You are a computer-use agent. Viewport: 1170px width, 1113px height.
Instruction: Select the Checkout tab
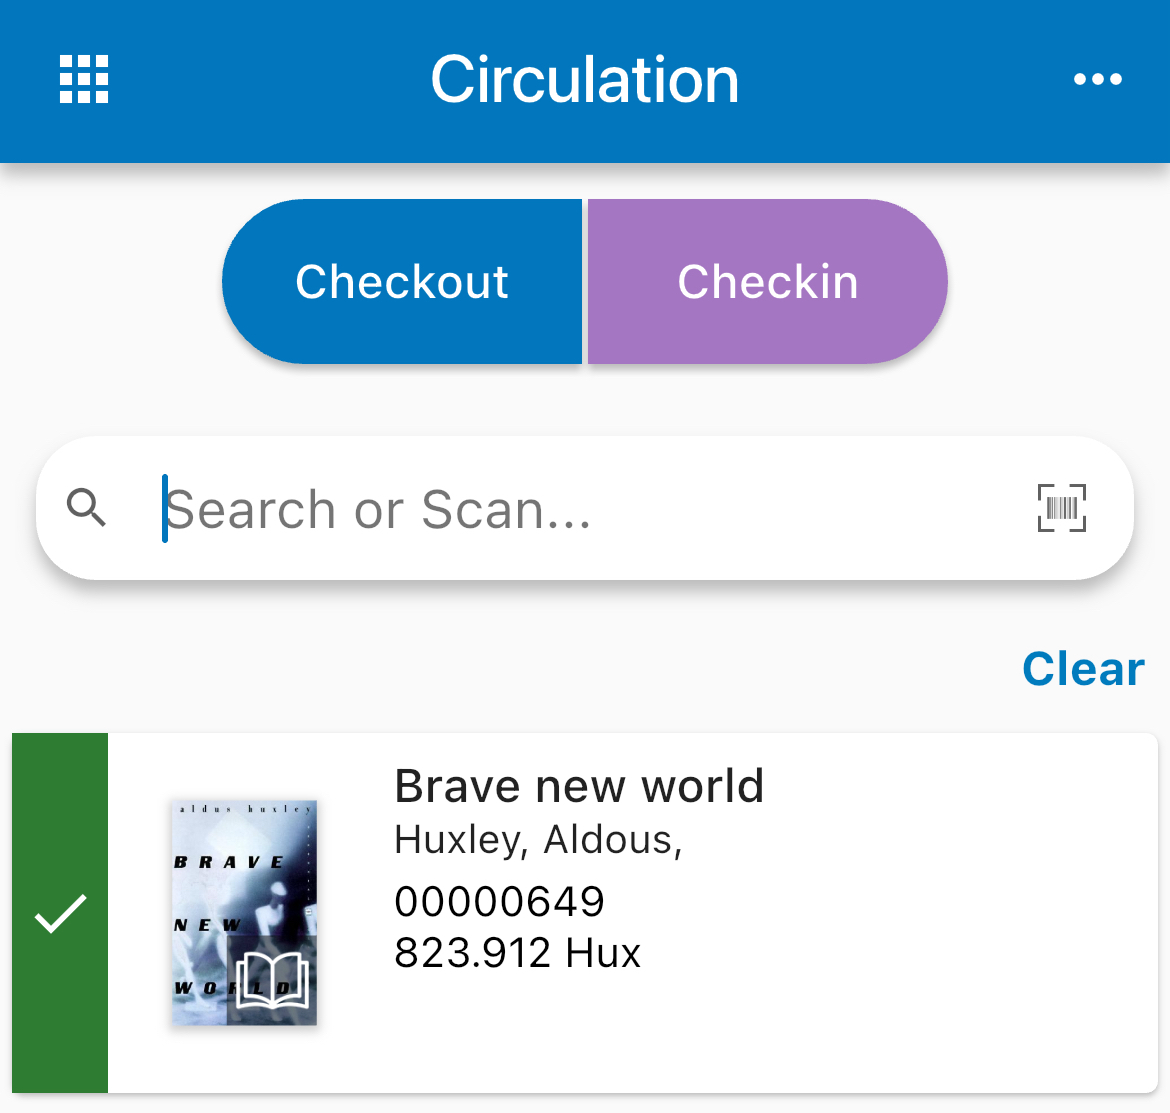[x=402, y=281]
